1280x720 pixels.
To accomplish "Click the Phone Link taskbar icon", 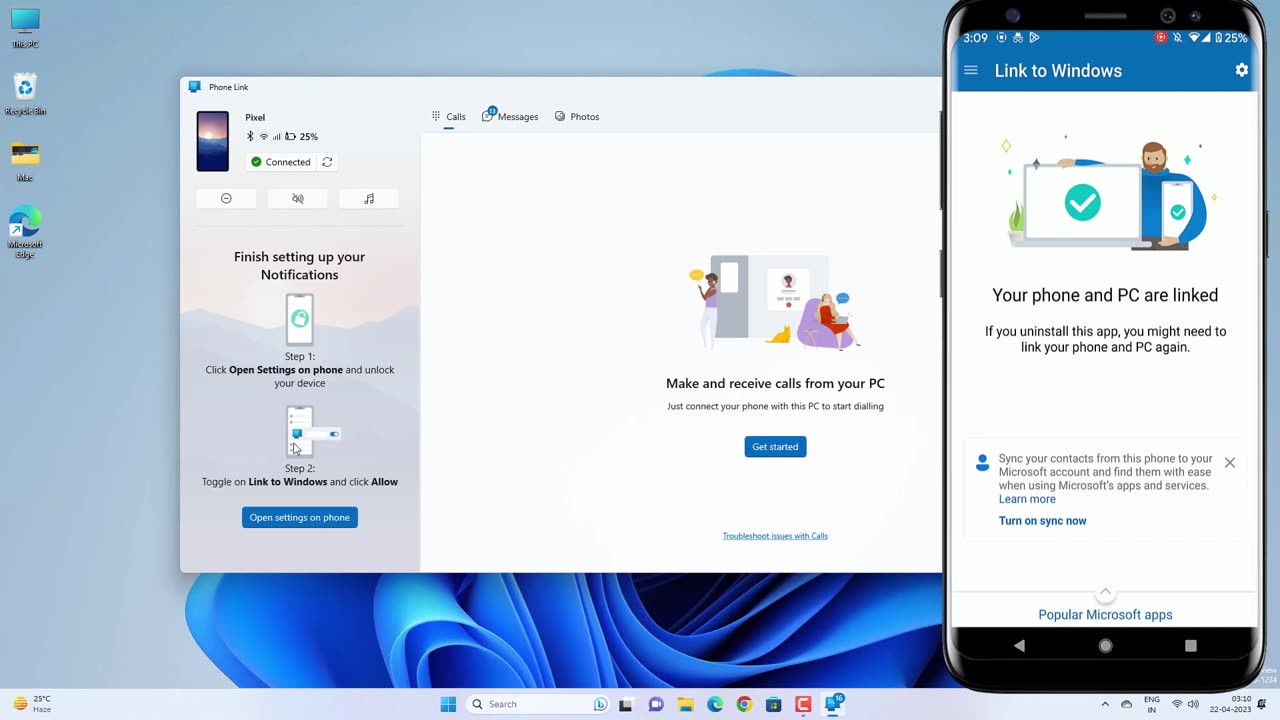I will coord(833,704).
